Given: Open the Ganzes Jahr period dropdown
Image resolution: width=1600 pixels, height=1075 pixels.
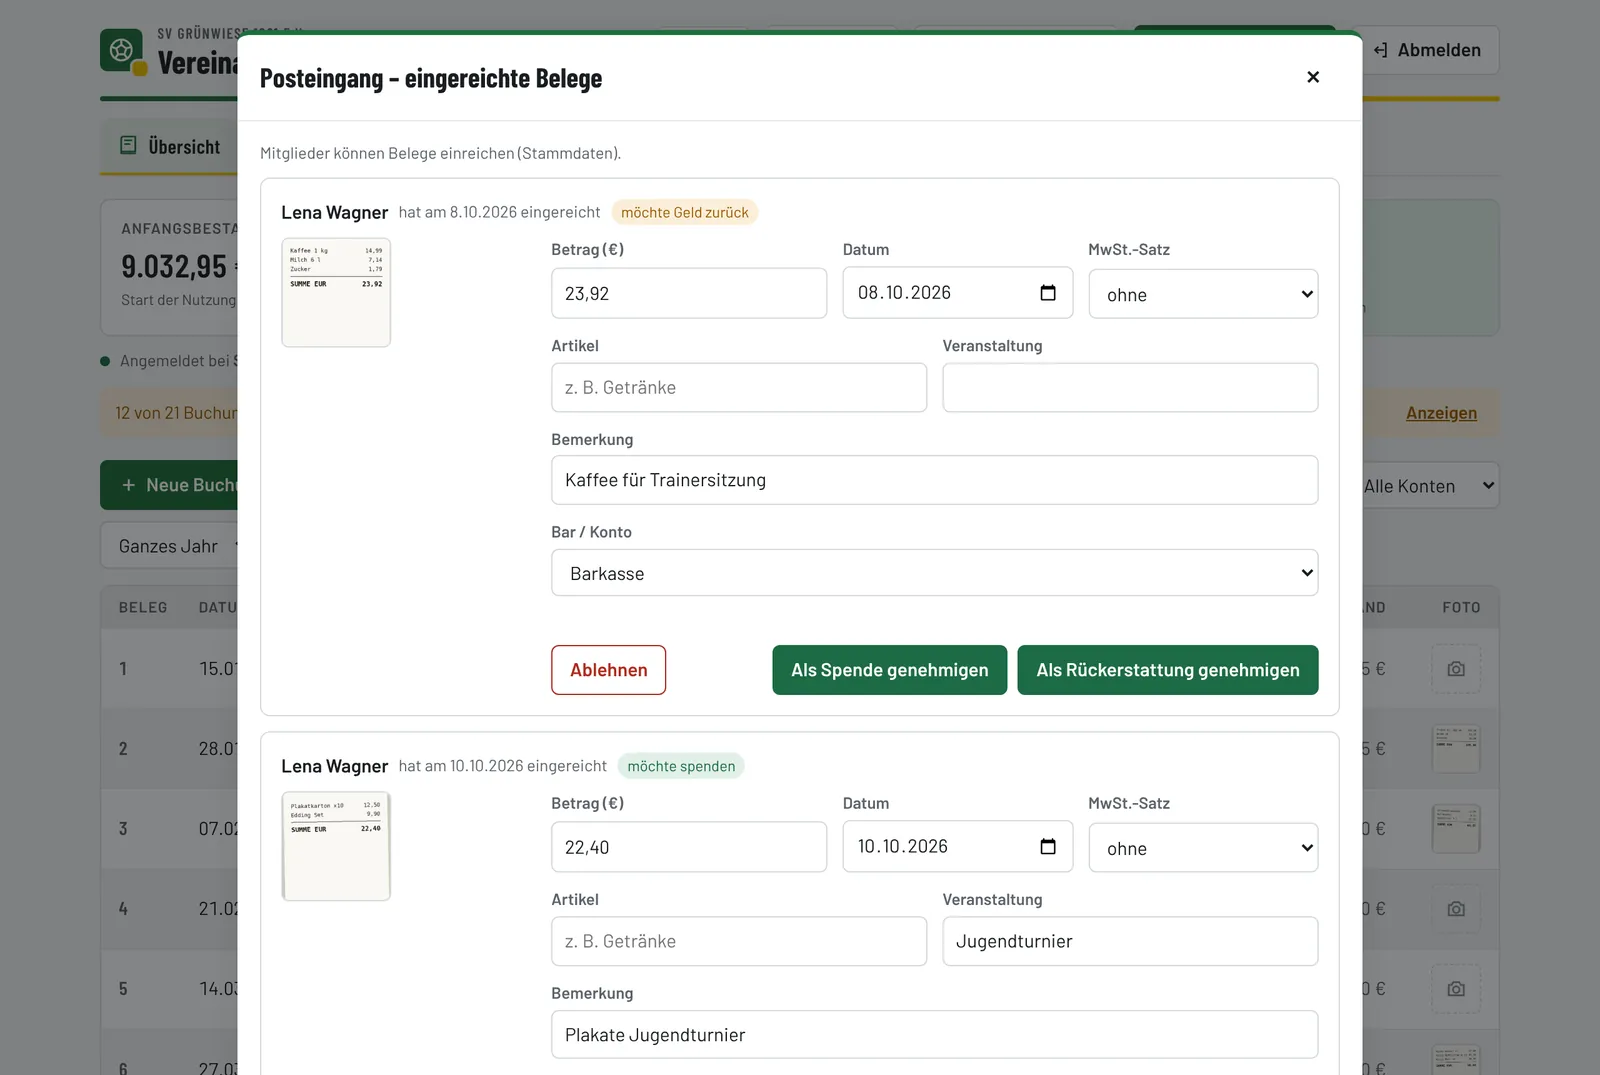Looking at the screenshot, I should 170,546.
